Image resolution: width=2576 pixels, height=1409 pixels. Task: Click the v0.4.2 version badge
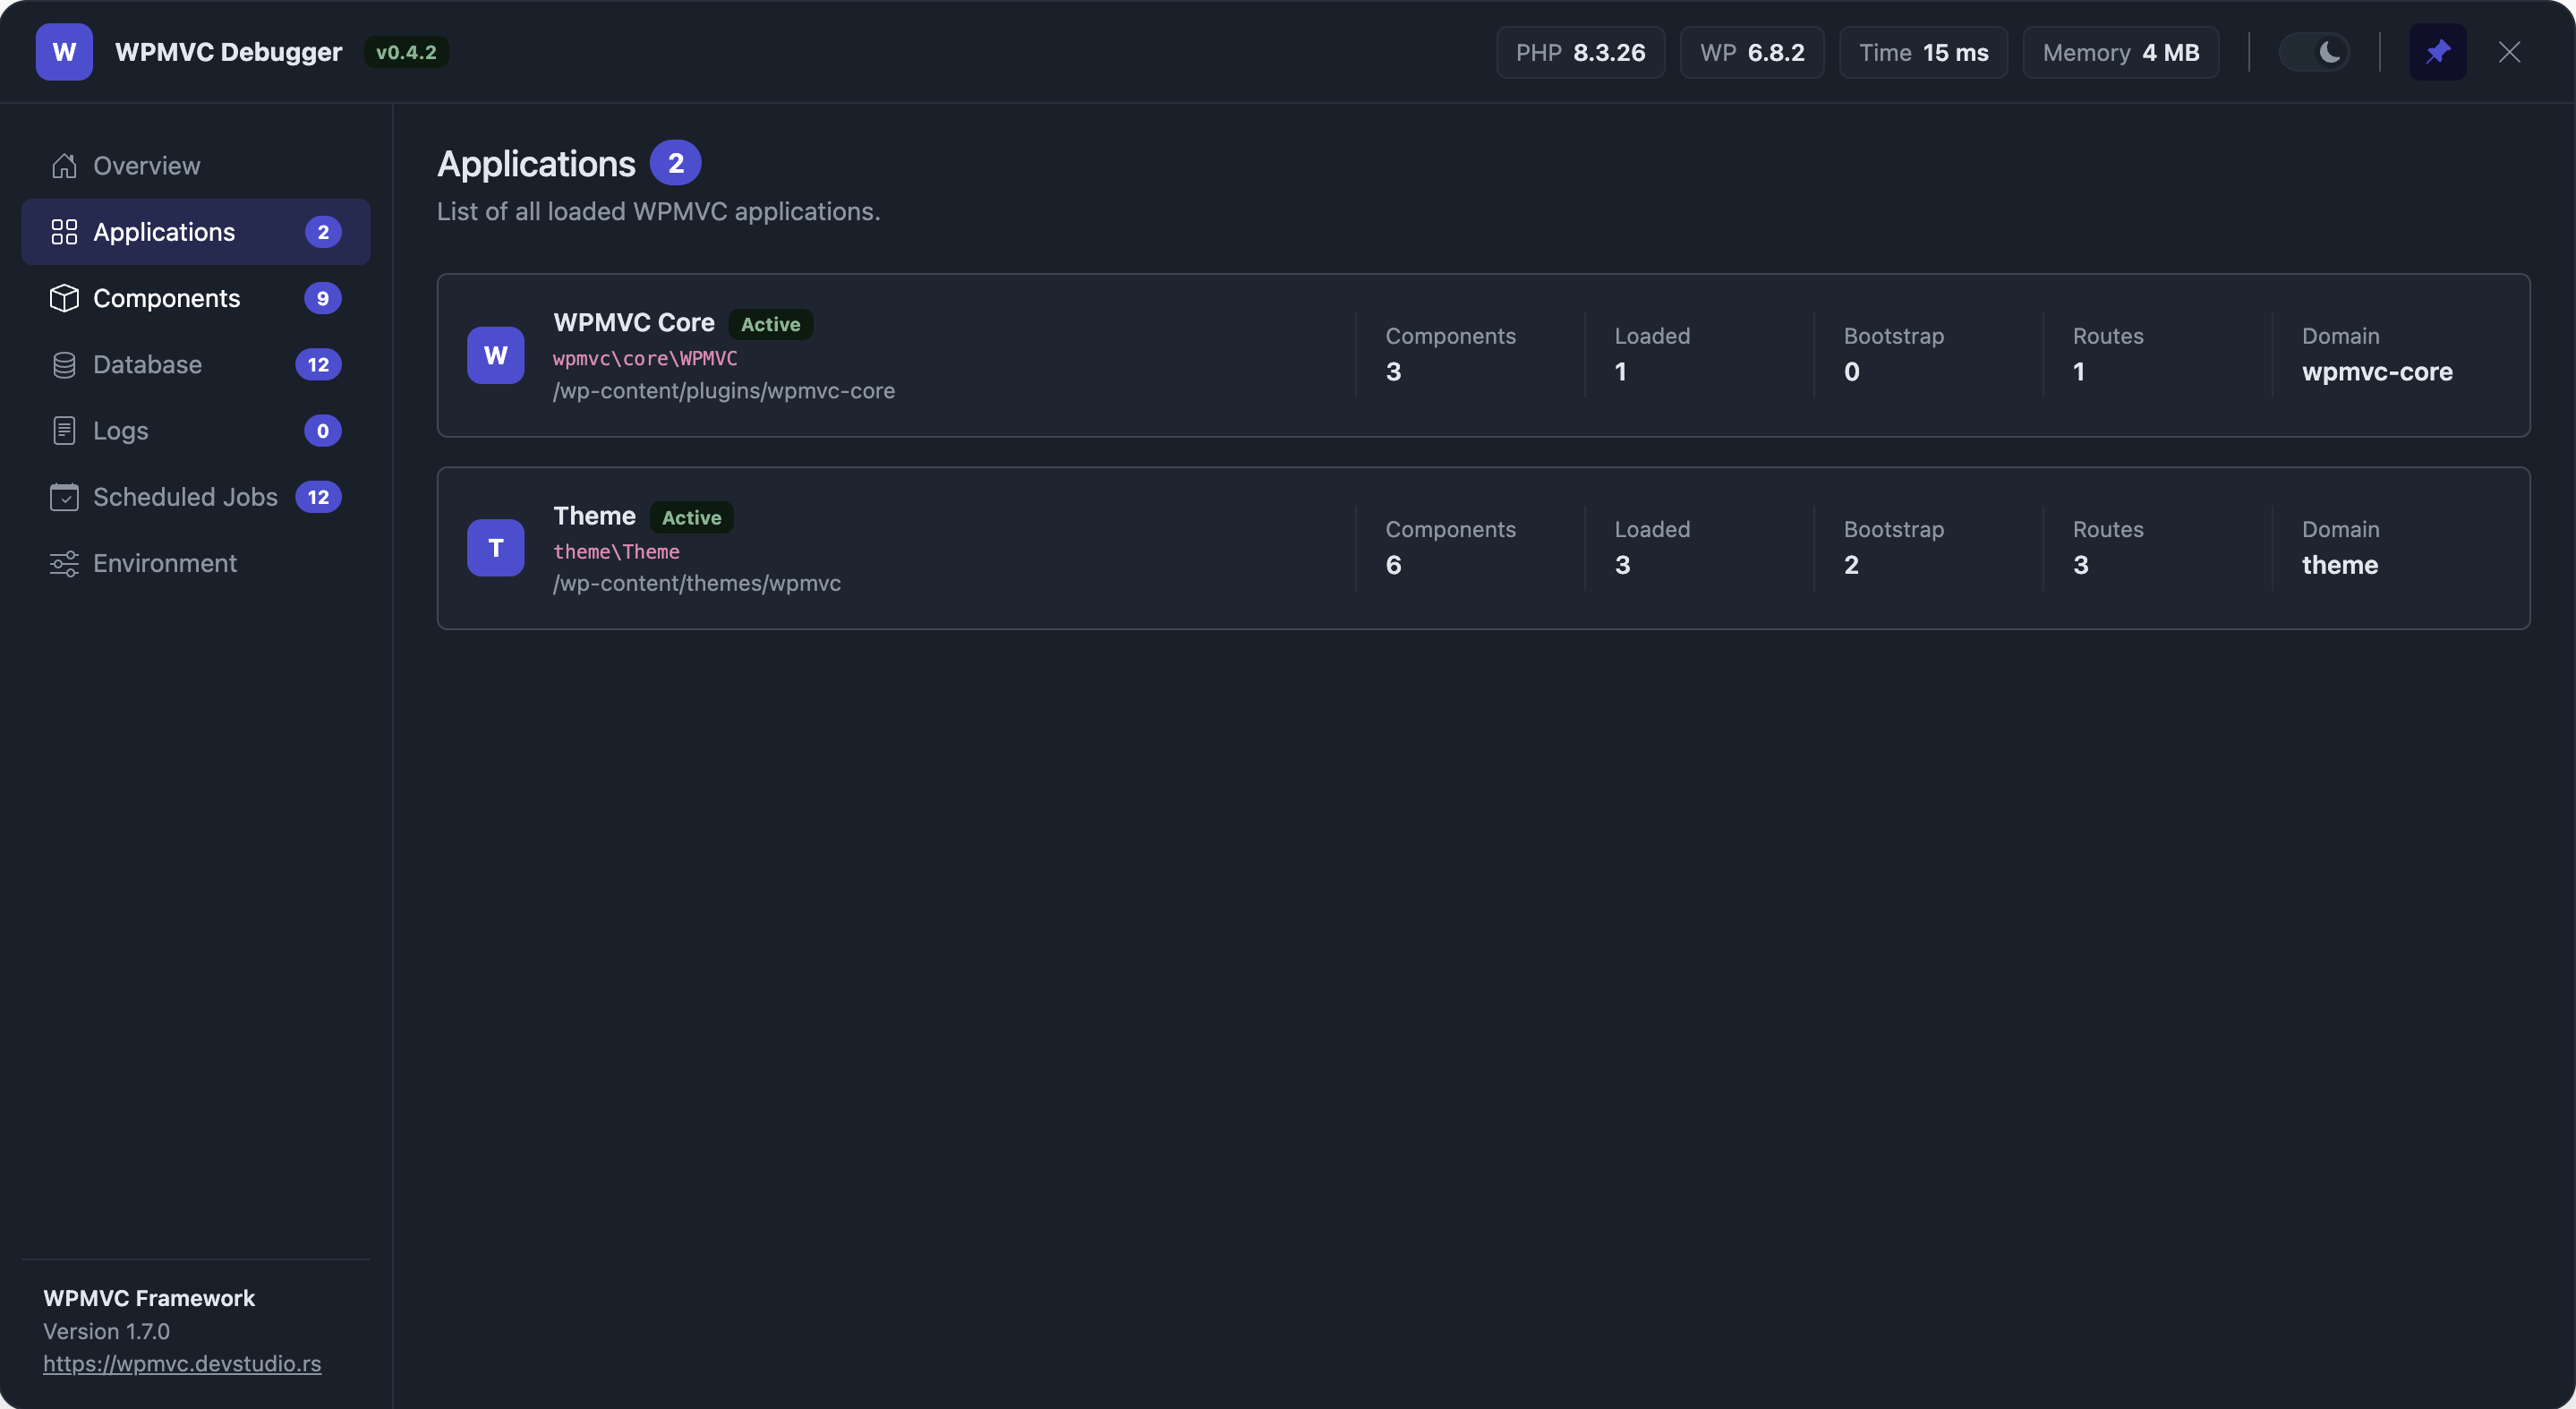406,52
